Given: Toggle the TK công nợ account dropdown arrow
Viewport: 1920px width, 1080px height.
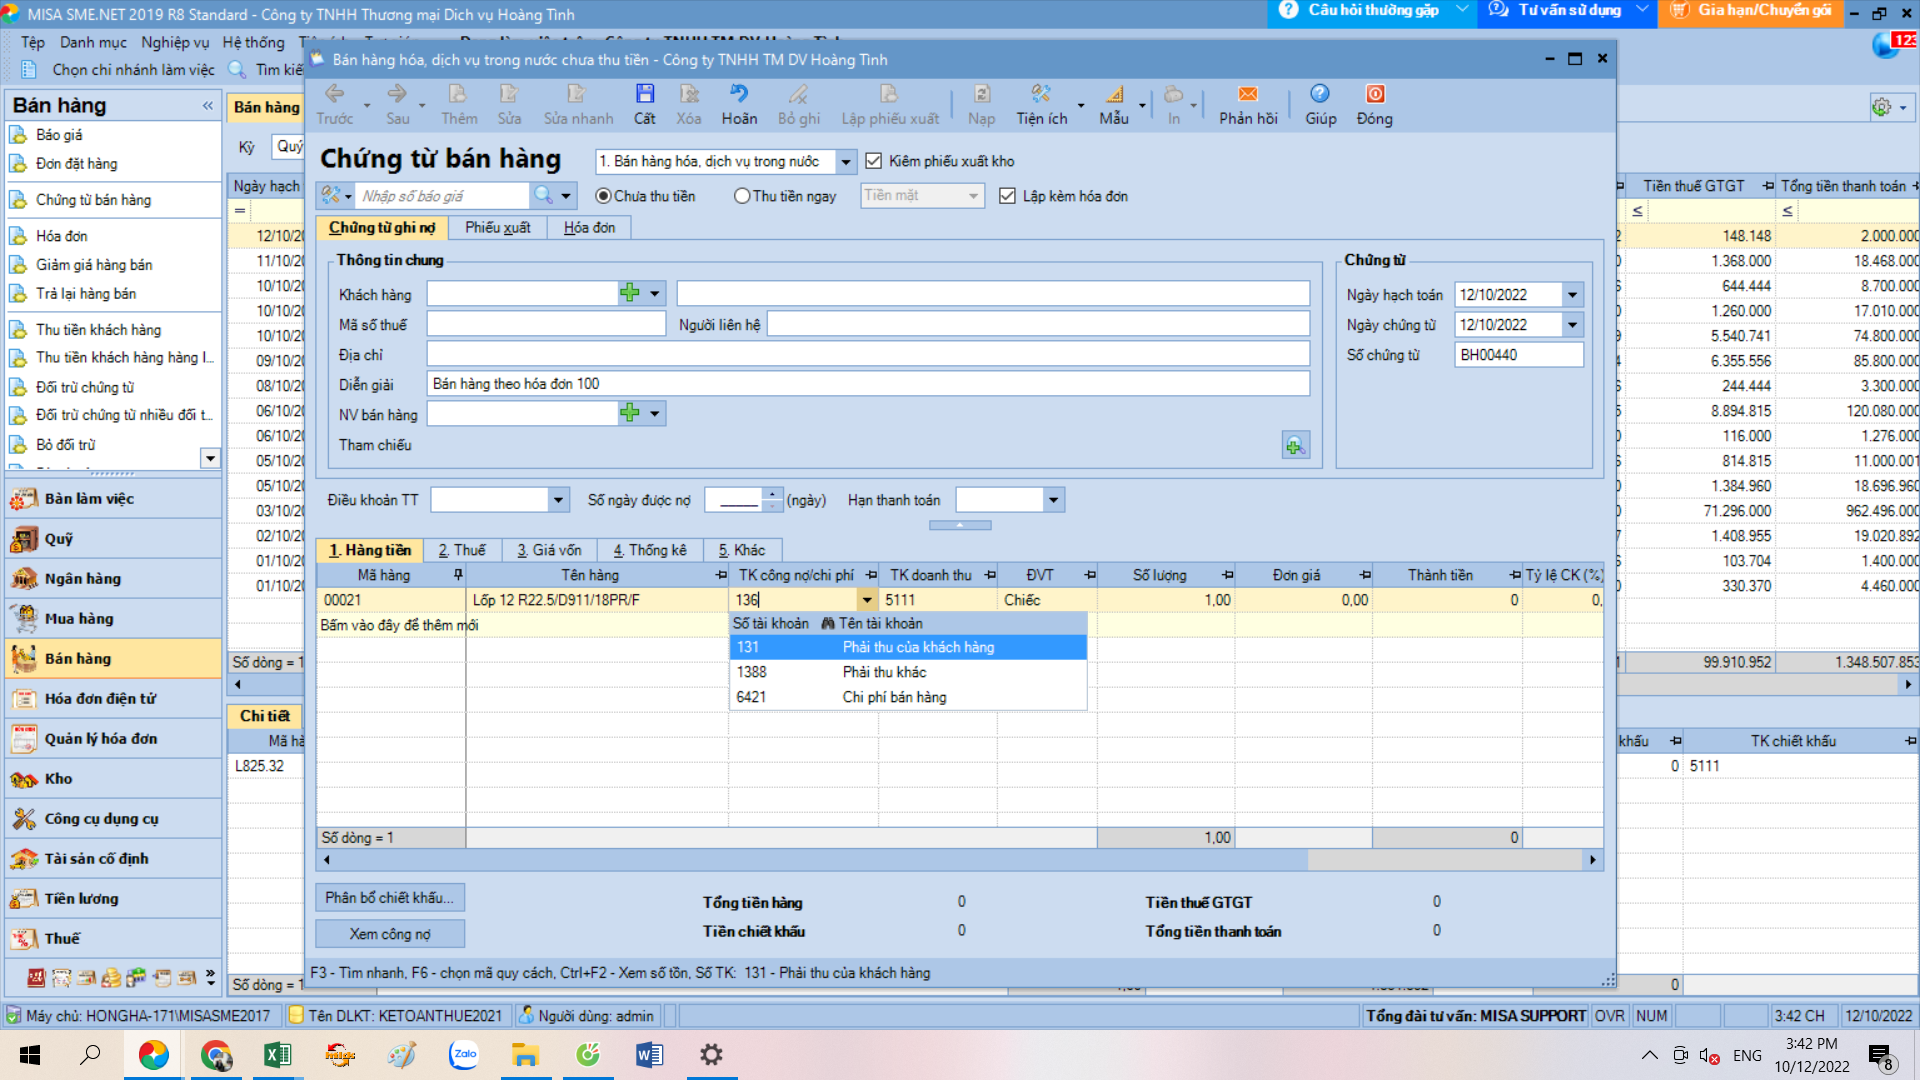Looking at the screenshot, I should (x=867, y=600).
